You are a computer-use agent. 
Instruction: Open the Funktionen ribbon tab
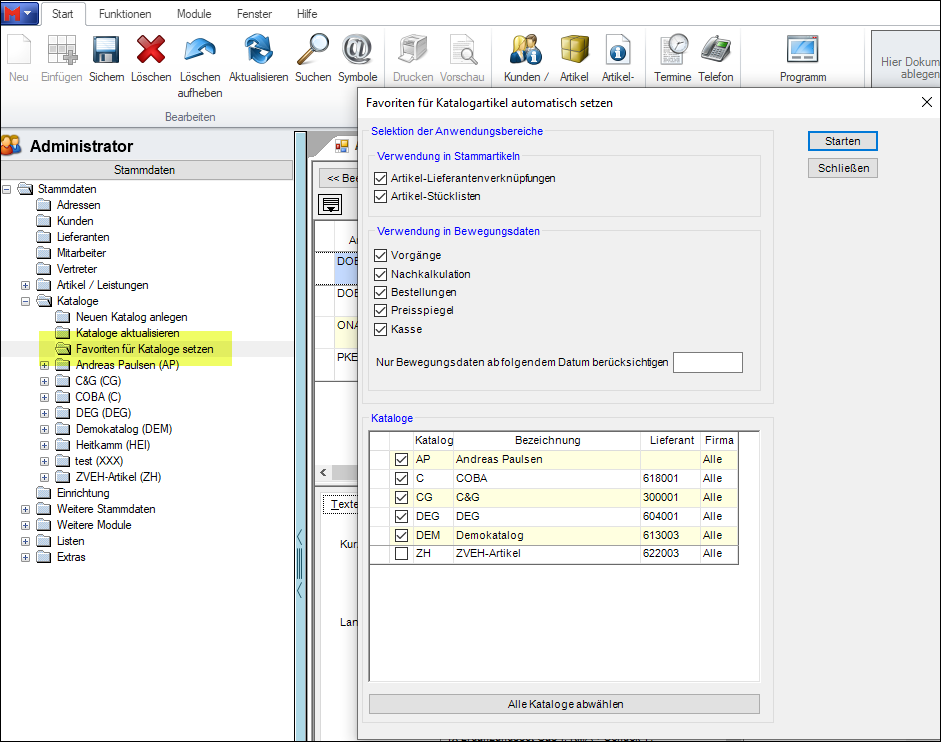click(x=125, y=14)
